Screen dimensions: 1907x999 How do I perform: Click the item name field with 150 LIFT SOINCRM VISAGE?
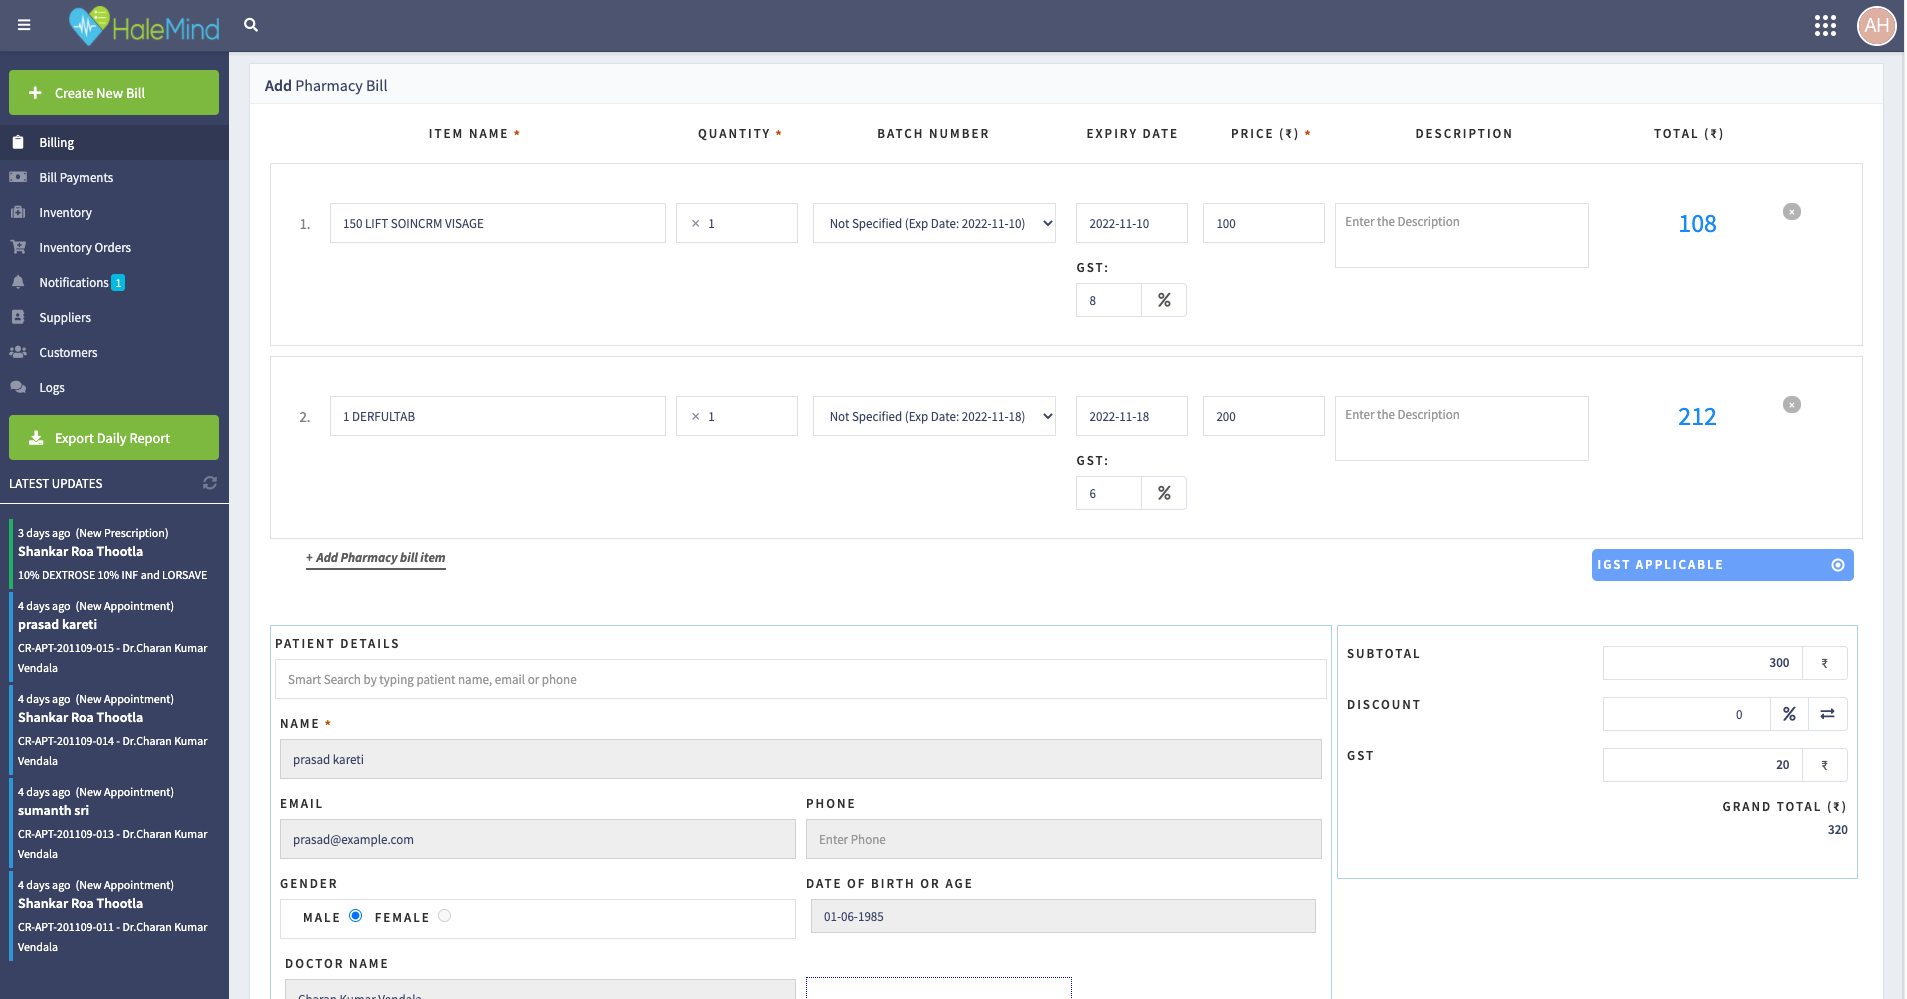(498, 223)
